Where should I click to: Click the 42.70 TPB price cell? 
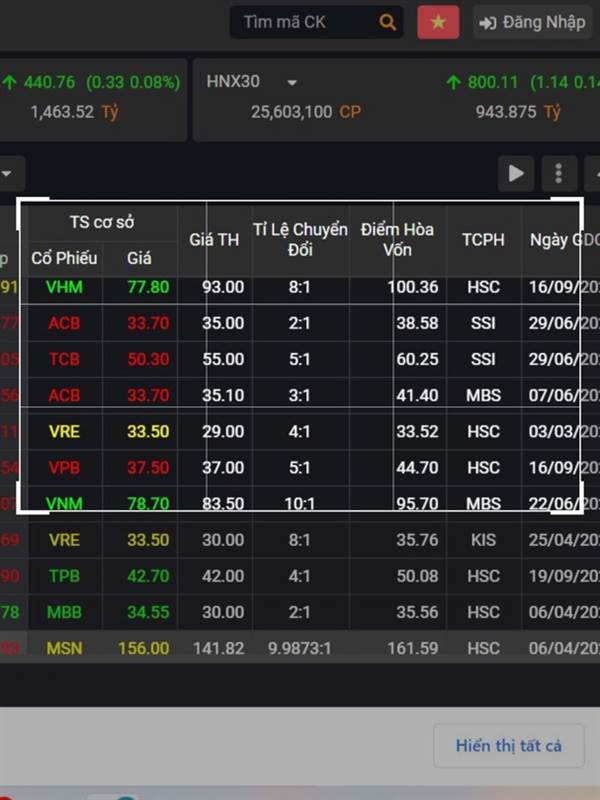click(148, 576)
